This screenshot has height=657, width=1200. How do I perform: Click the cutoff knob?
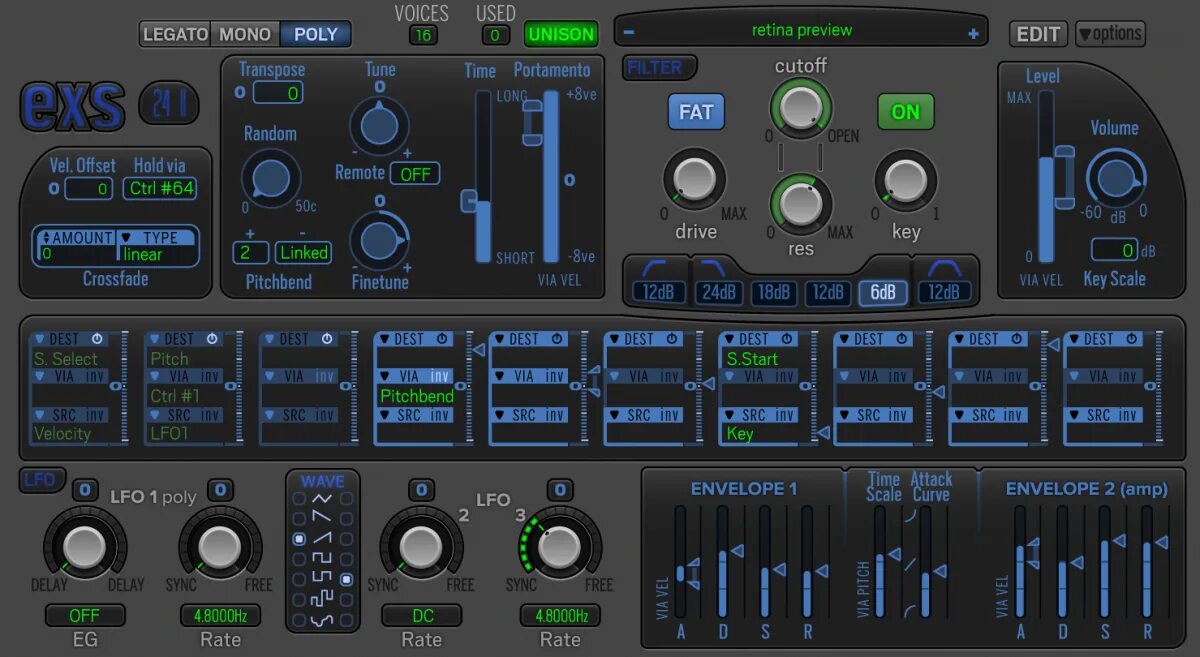tap(800, 107)
